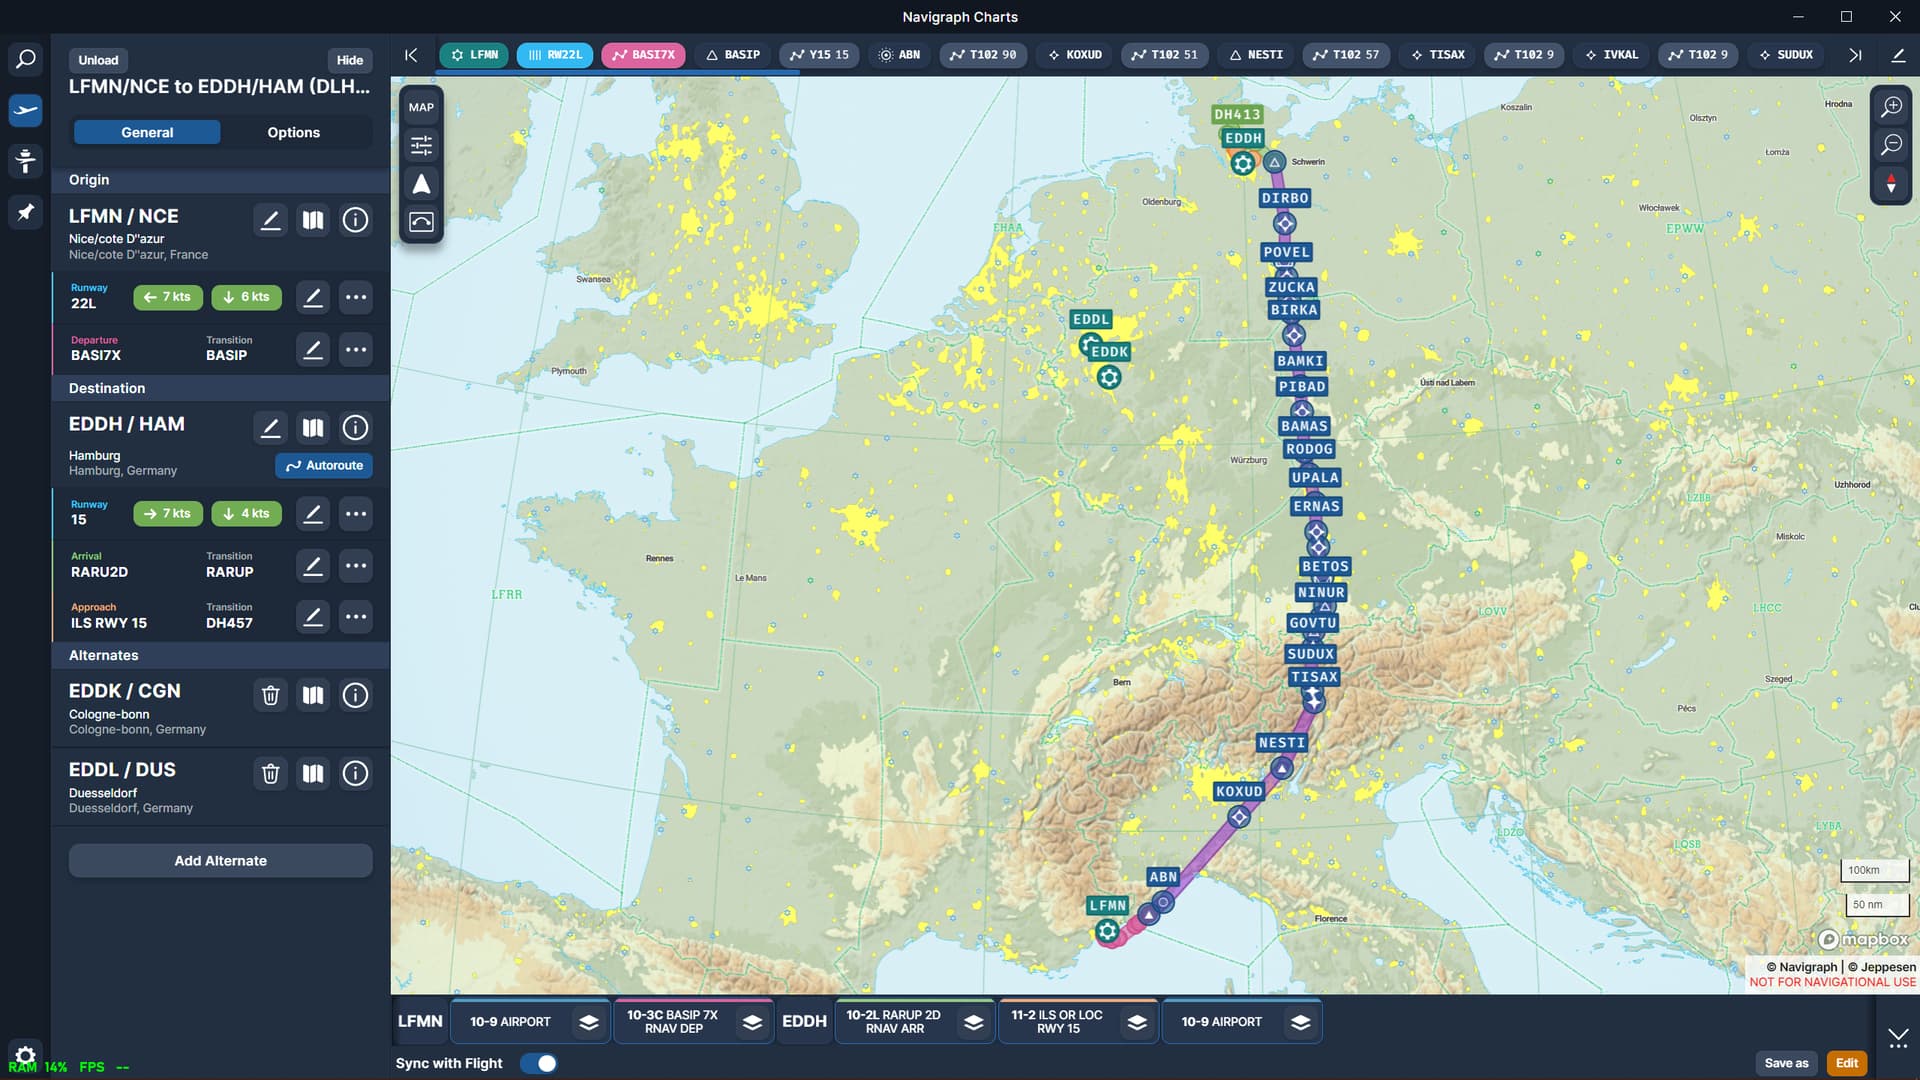Jump to the route strip end
The height and width of the screenshot is (1080, 1920).
pos(1855,55)
